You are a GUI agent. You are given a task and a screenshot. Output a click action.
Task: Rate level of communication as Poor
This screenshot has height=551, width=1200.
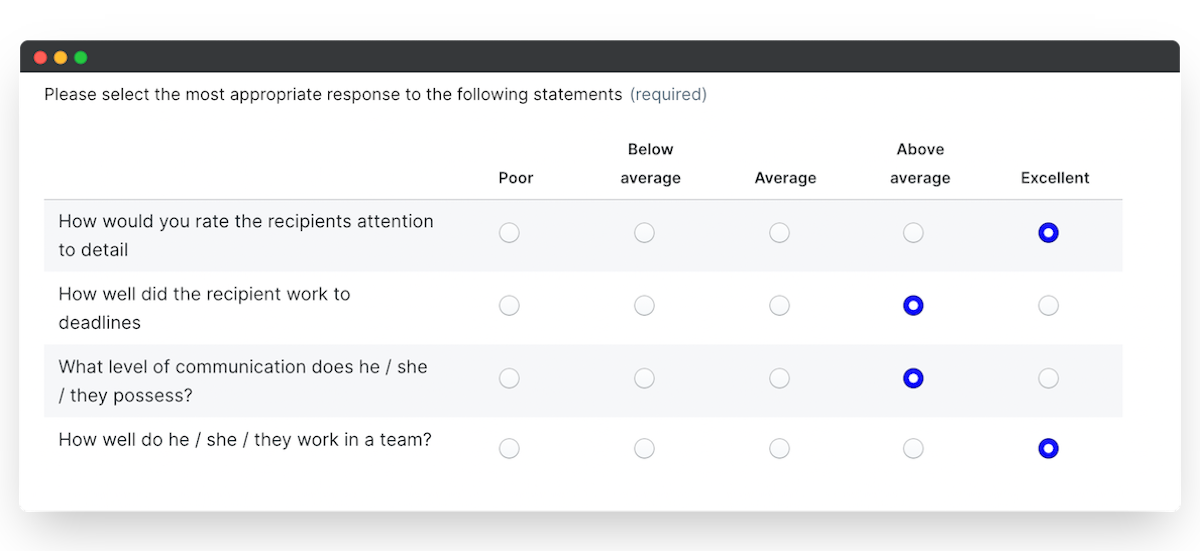(x=509, y=378)
